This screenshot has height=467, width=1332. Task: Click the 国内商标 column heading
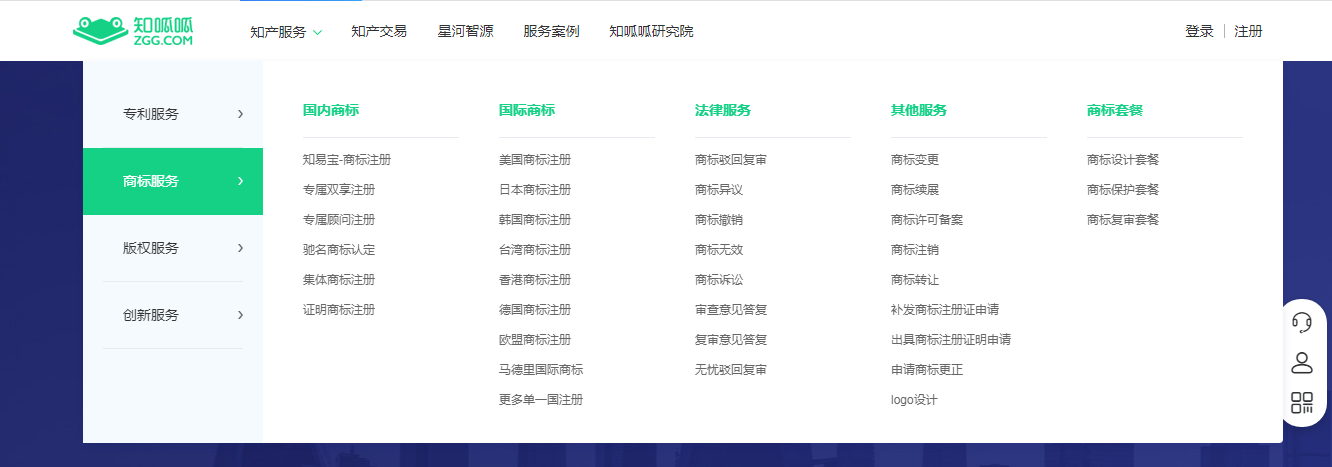point(331,110)
